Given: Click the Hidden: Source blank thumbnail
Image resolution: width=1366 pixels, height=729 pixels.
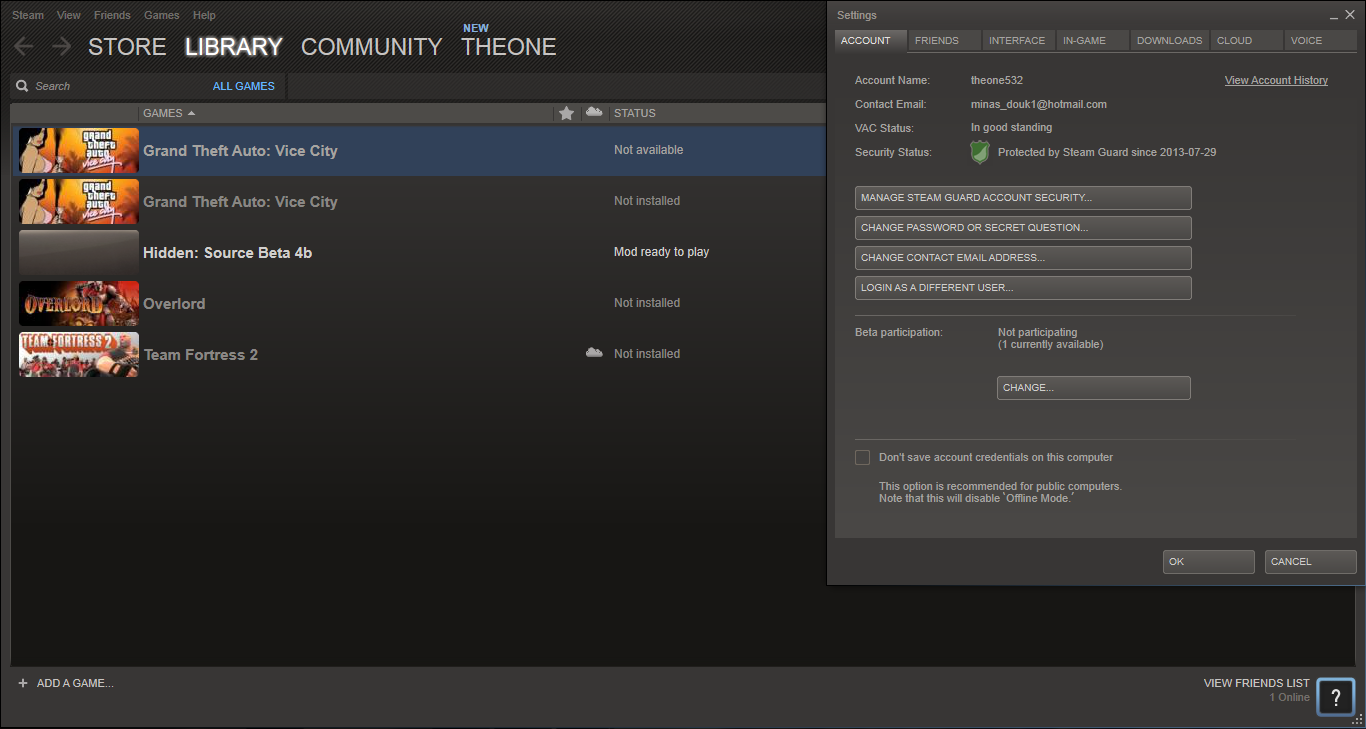Looking at the screenshot, I should tap(79, 252).
